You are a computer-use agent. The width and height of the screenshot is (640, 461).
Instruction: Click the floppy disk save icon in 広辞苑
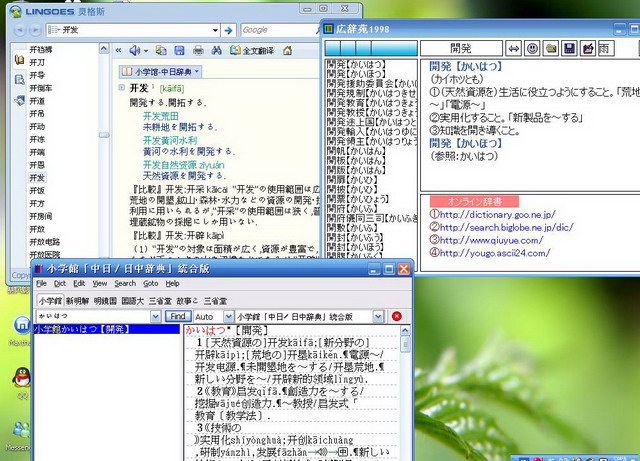pyautogui.click(x=569, y=49)
